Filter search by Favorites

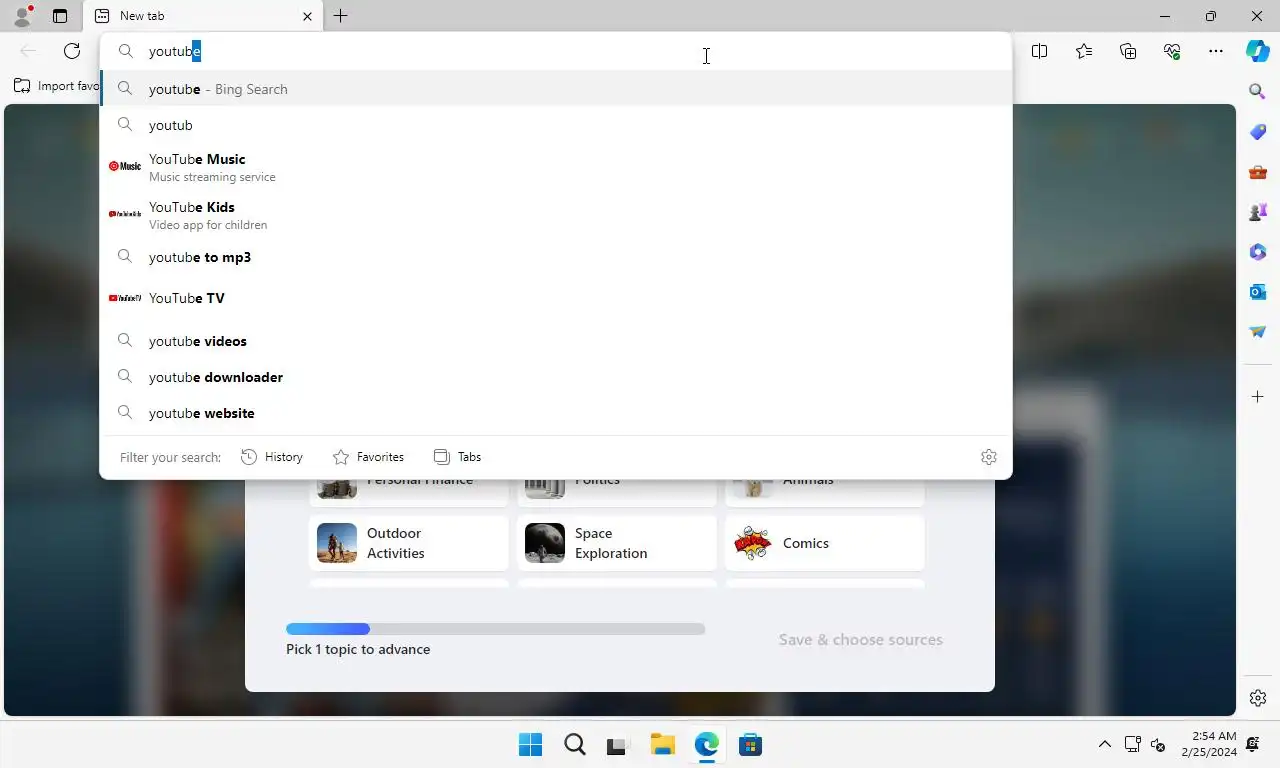368,457
